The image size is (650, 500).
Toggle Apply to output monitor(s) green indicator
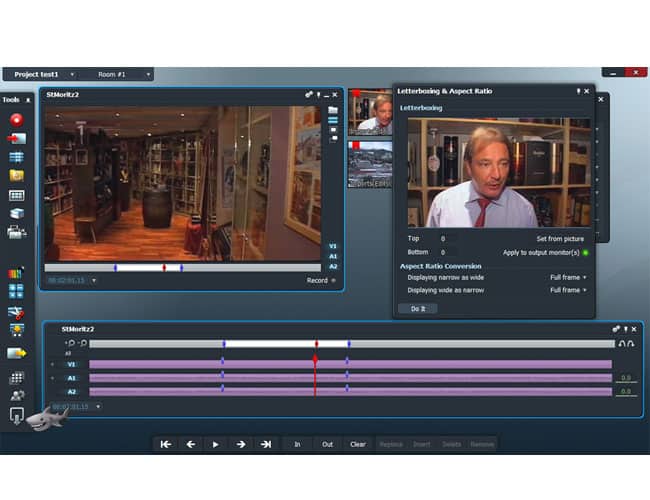pyautogui.click(x=586, y=252)
